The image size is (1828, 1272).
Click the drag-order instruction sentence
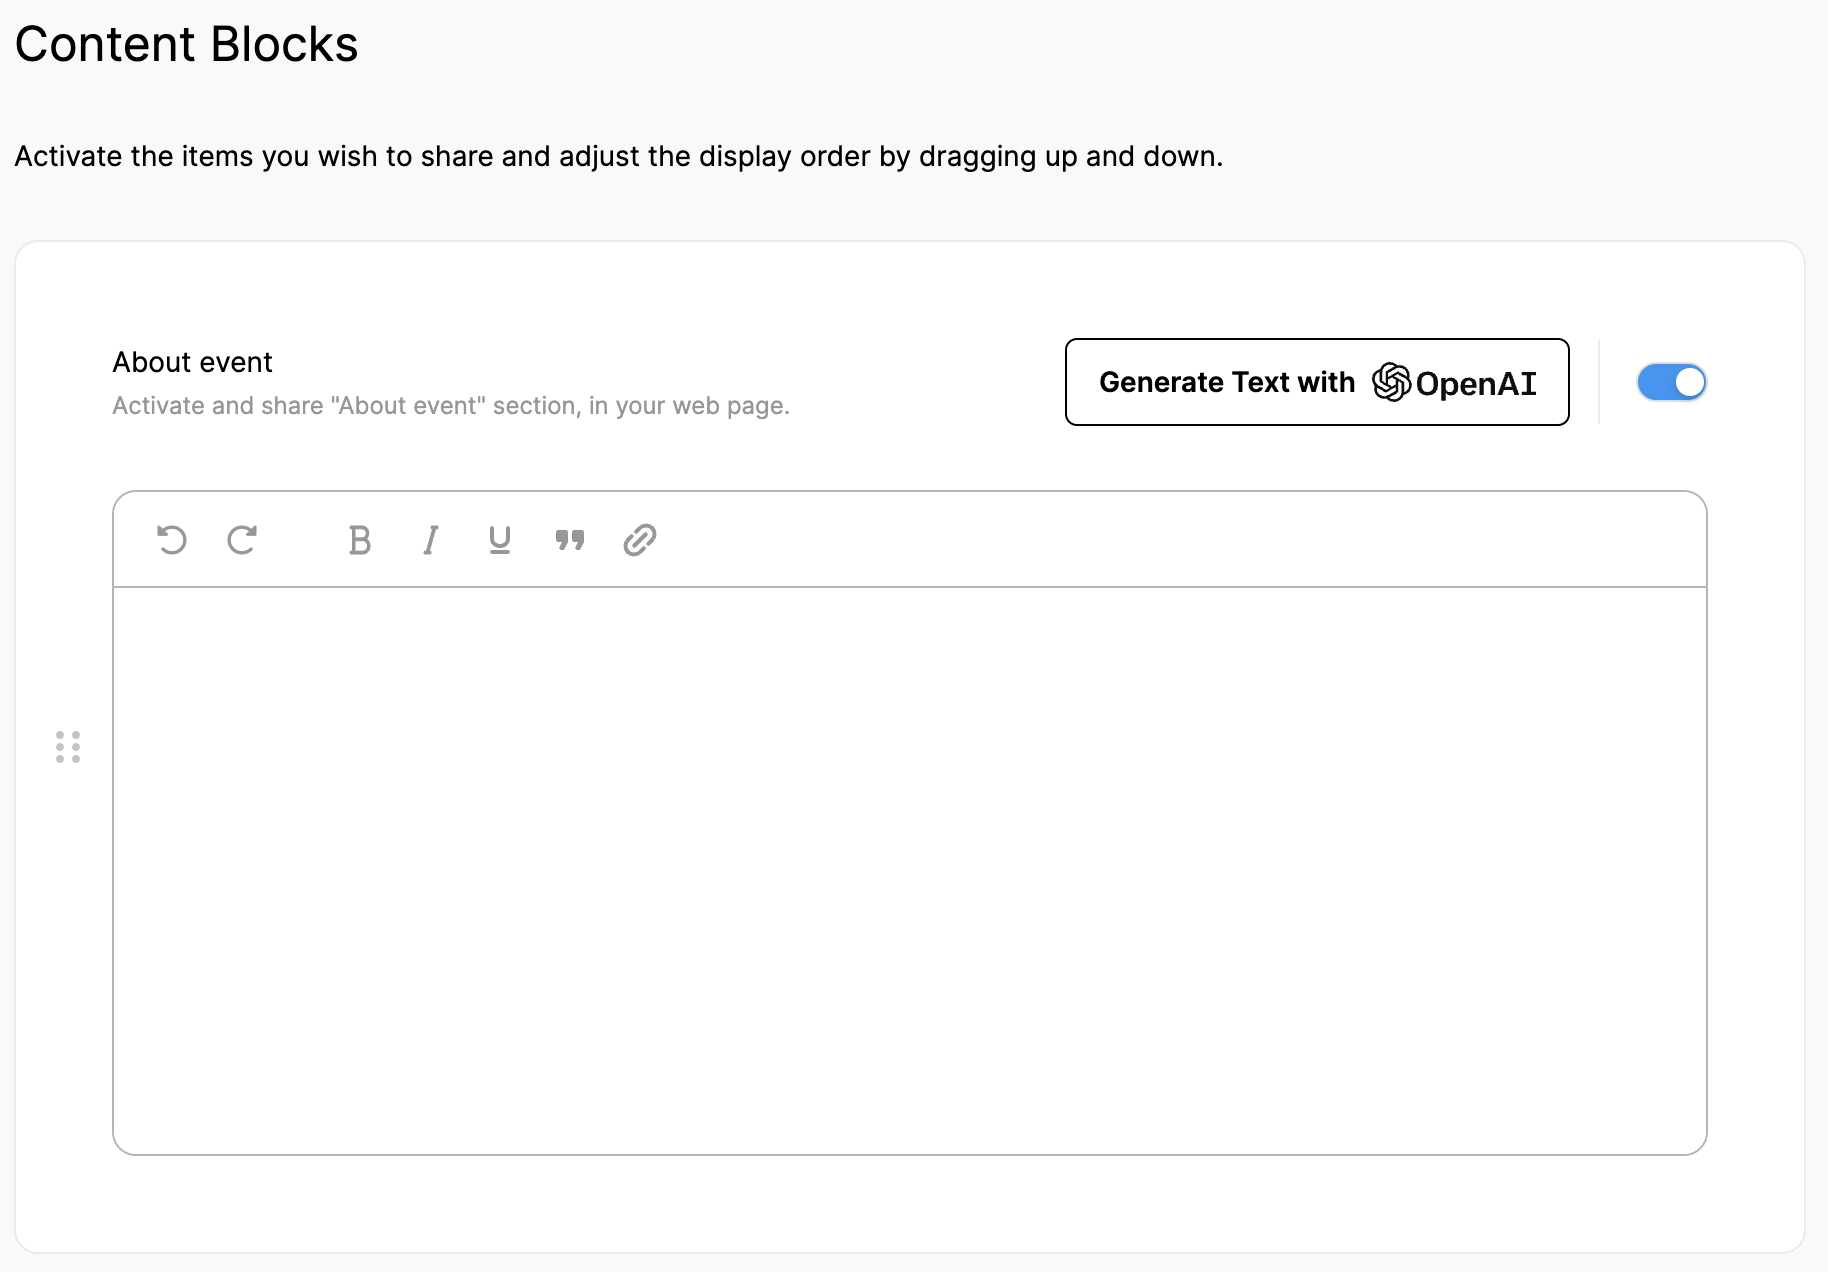click(618, 157)
